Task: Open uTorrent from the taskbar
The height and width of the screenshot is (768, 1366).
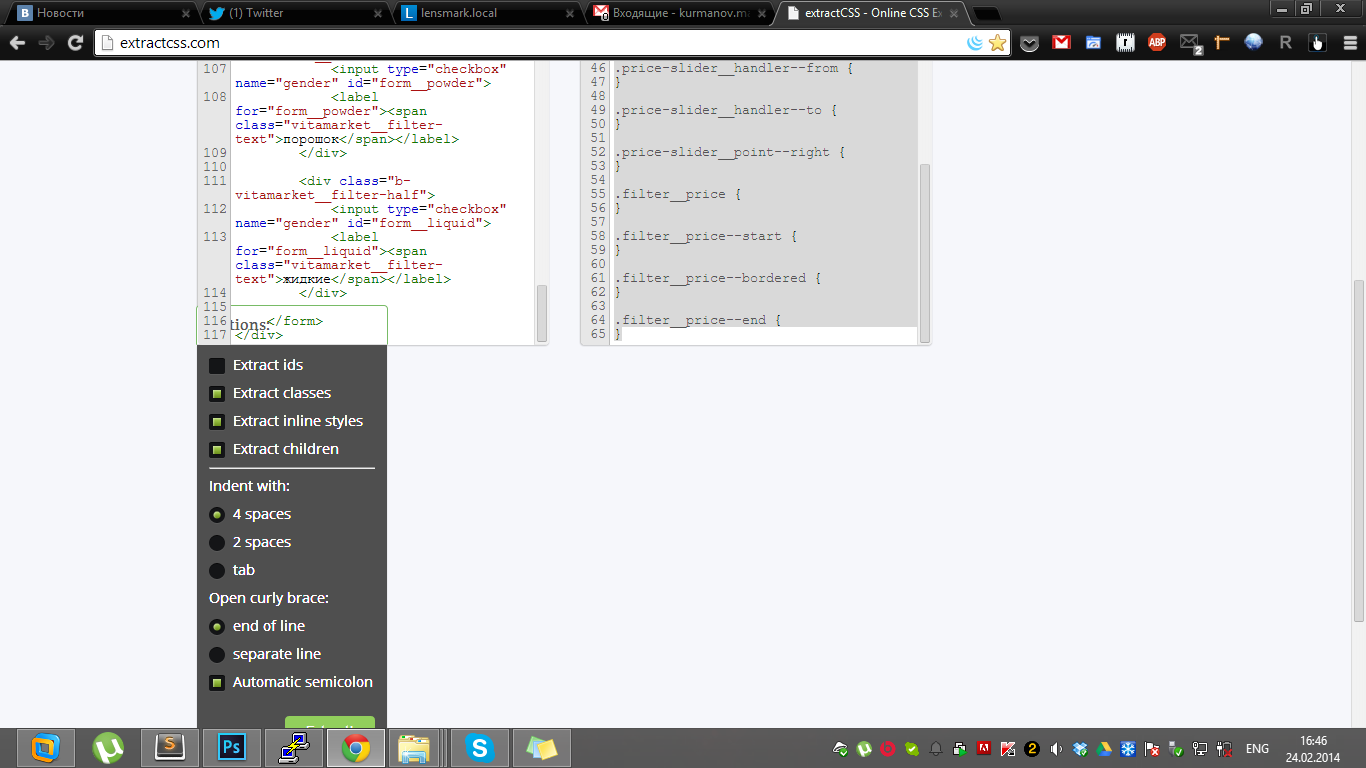Action: 107,748
